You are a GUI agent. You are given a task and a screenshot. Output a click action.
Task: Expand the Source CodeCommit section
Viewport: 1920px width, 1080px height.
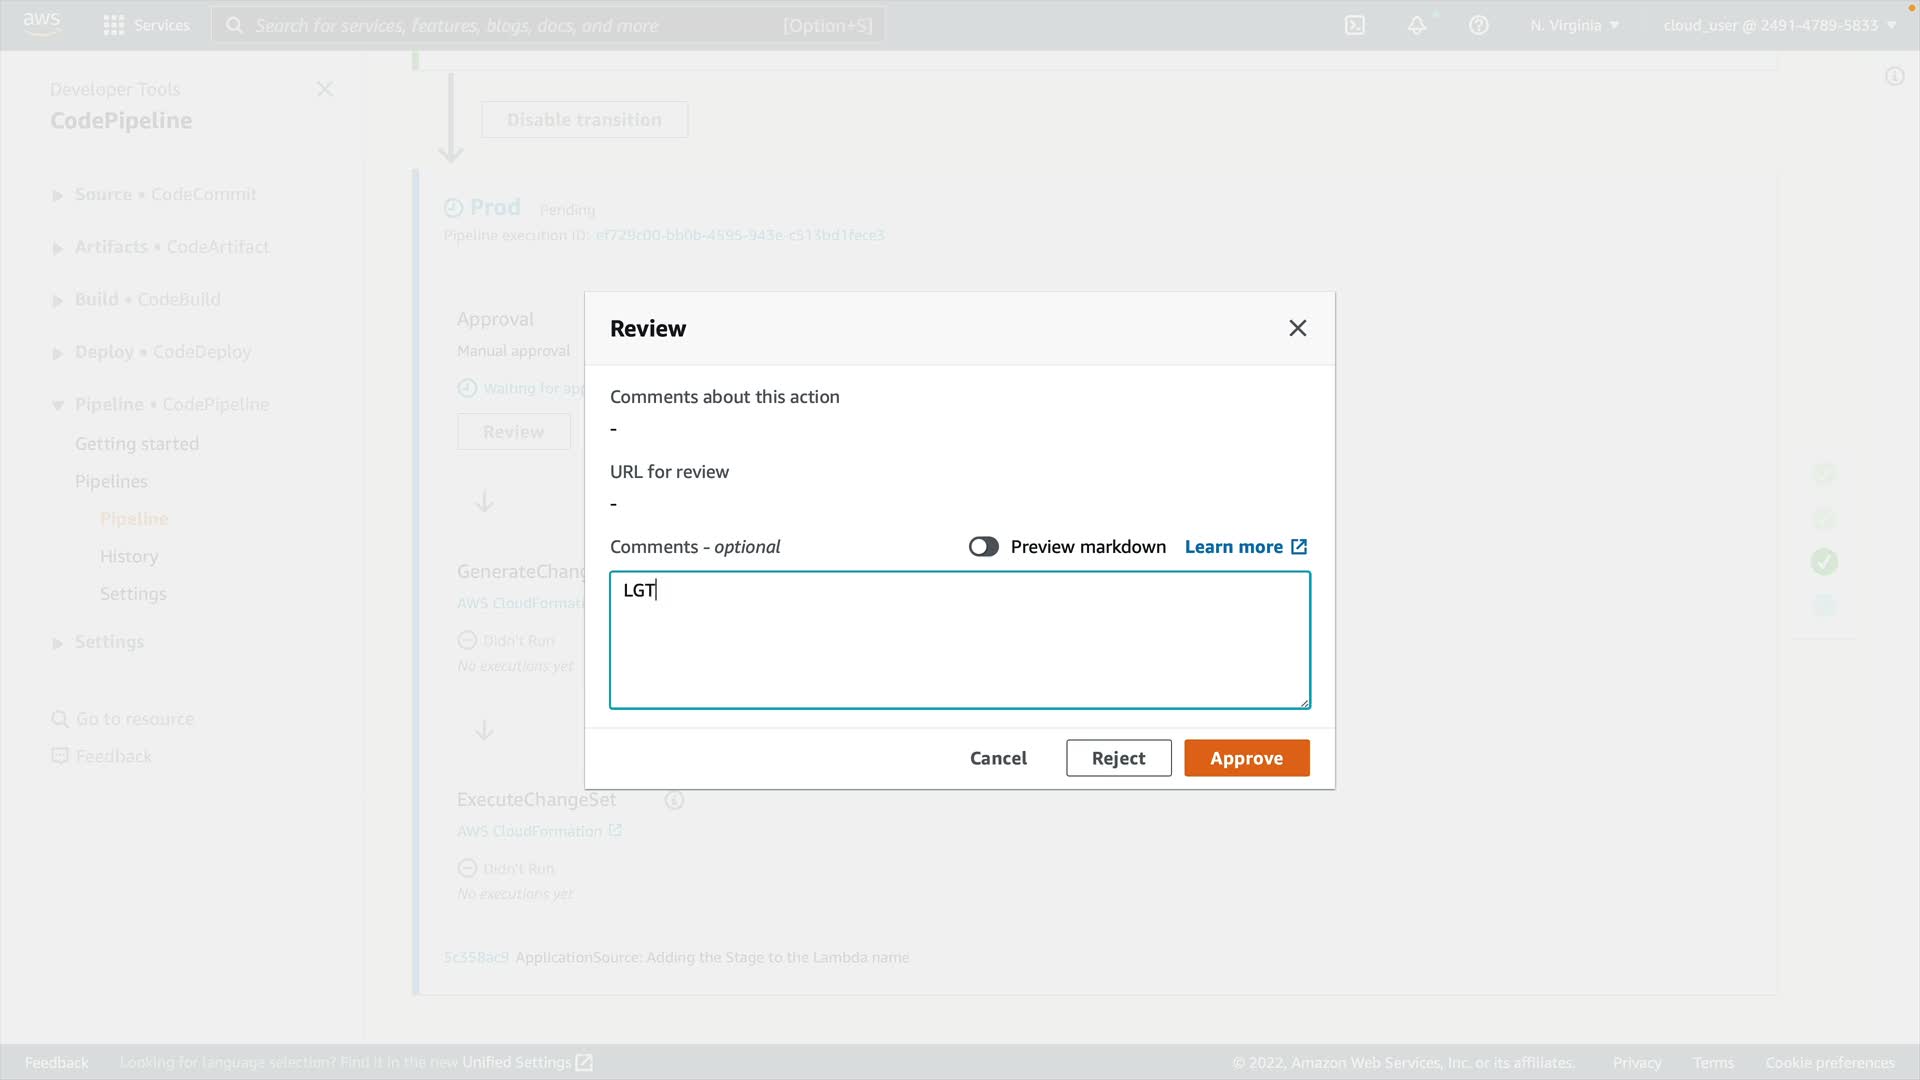point(58,195)
